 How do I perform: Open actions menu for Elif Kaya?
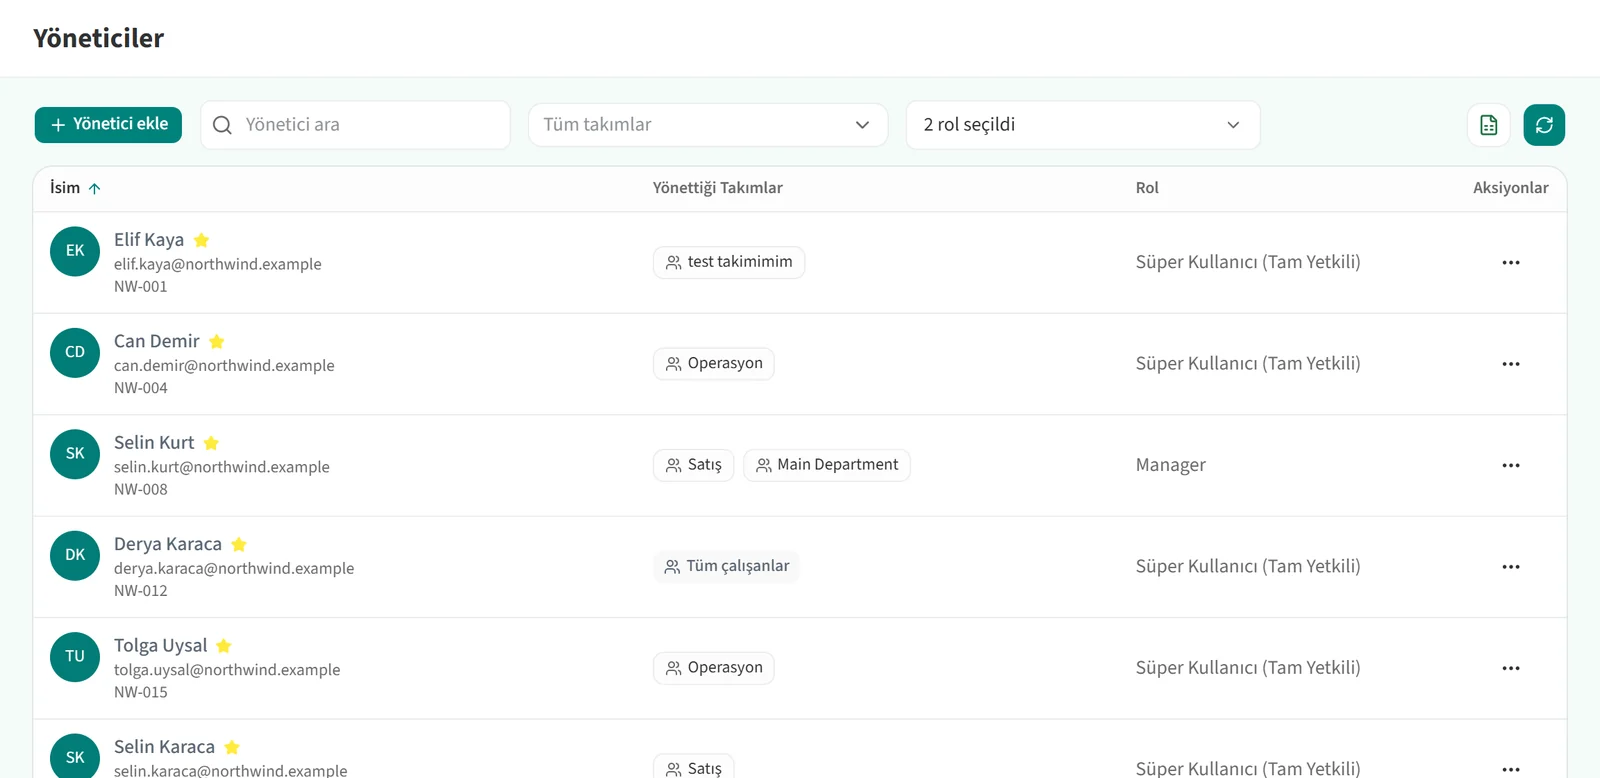click(1511, 263)
